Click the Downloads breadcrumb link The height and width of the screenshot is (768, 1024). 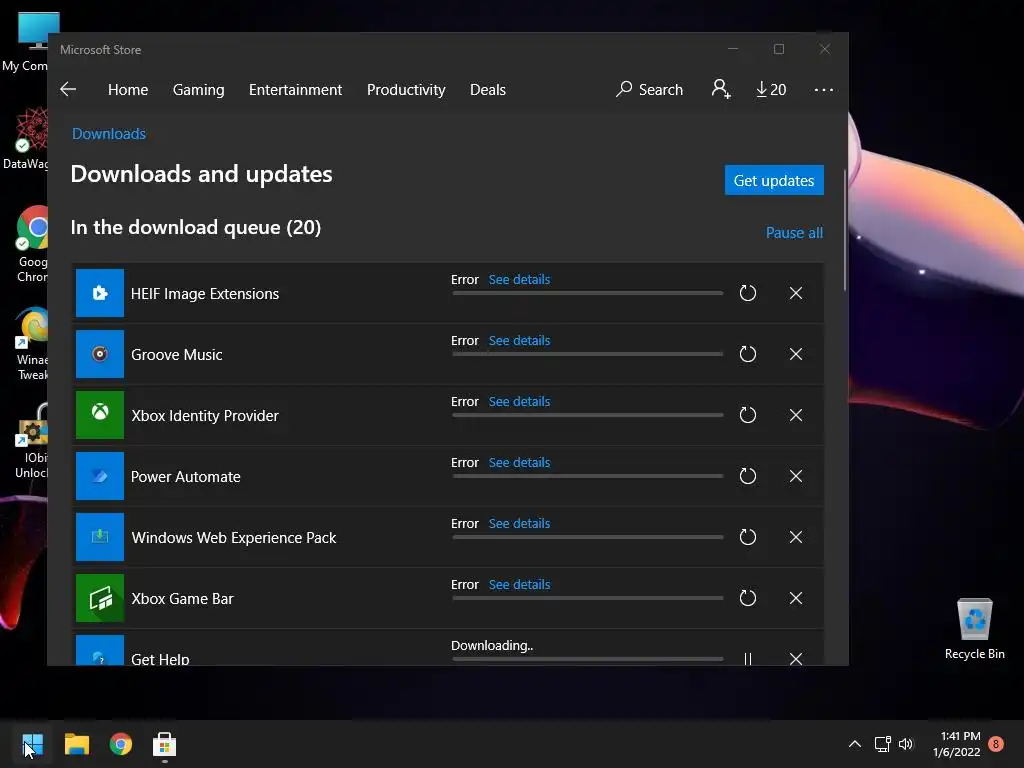(x=109, y=134)
